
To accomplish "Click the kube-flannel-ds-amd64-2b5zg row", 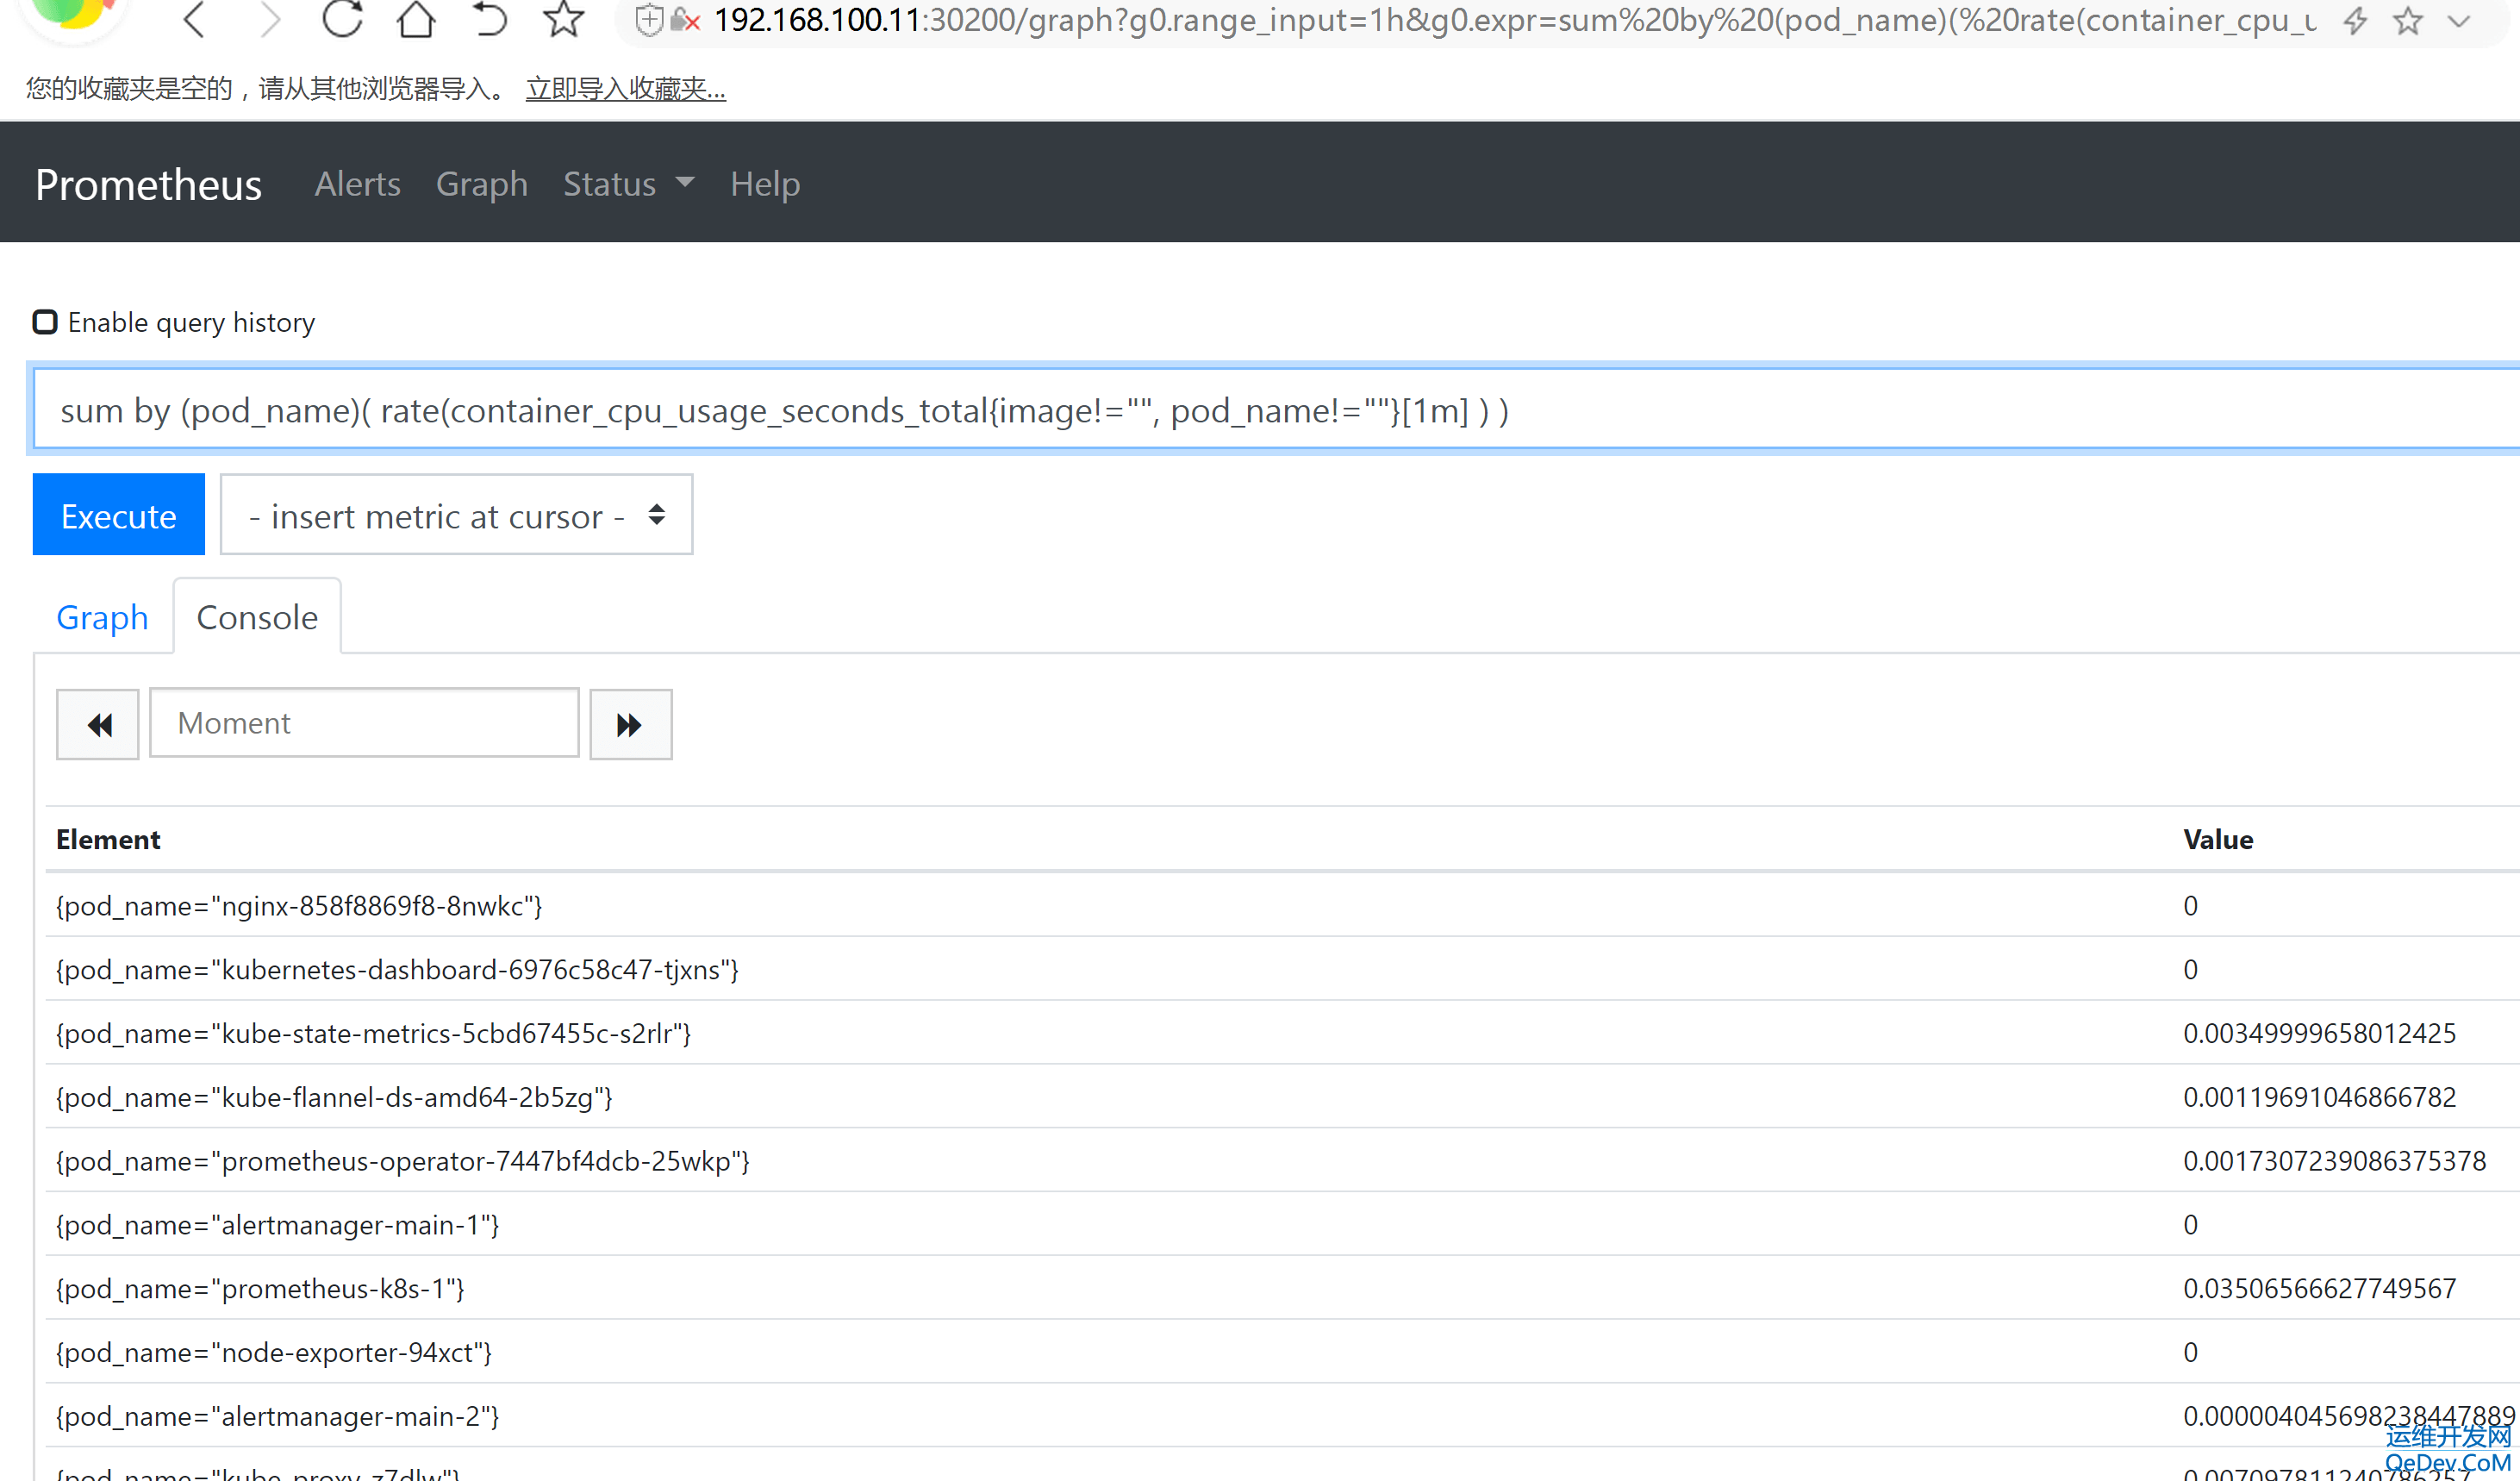I will (1282, 1097).
